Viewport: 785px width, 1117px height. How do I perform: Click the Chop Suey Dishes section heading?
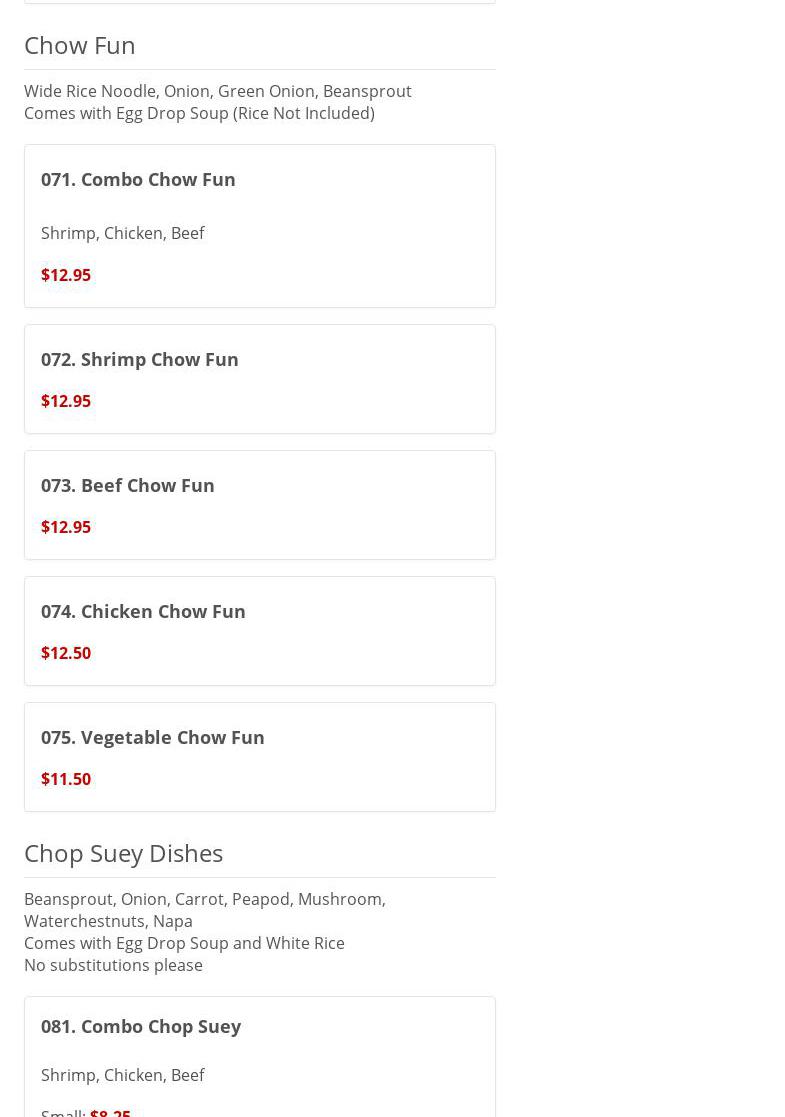[124, 853]
